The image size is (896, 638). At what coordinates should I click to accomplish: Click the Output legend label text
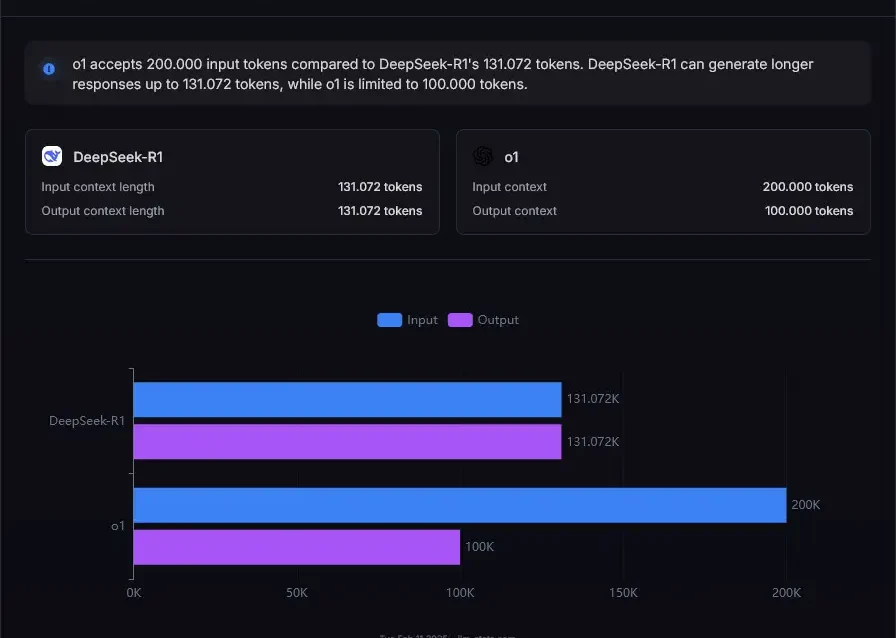coord(498,320)
